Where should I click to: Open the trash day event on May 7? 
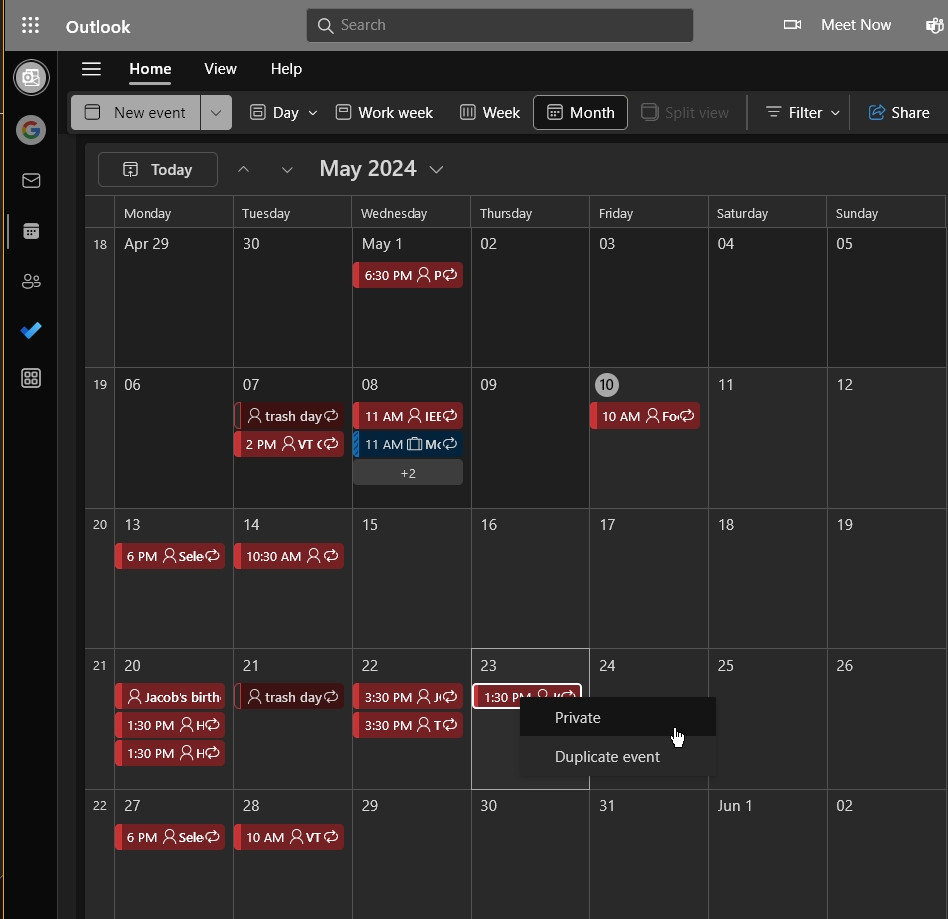click(x=290, y=416)
